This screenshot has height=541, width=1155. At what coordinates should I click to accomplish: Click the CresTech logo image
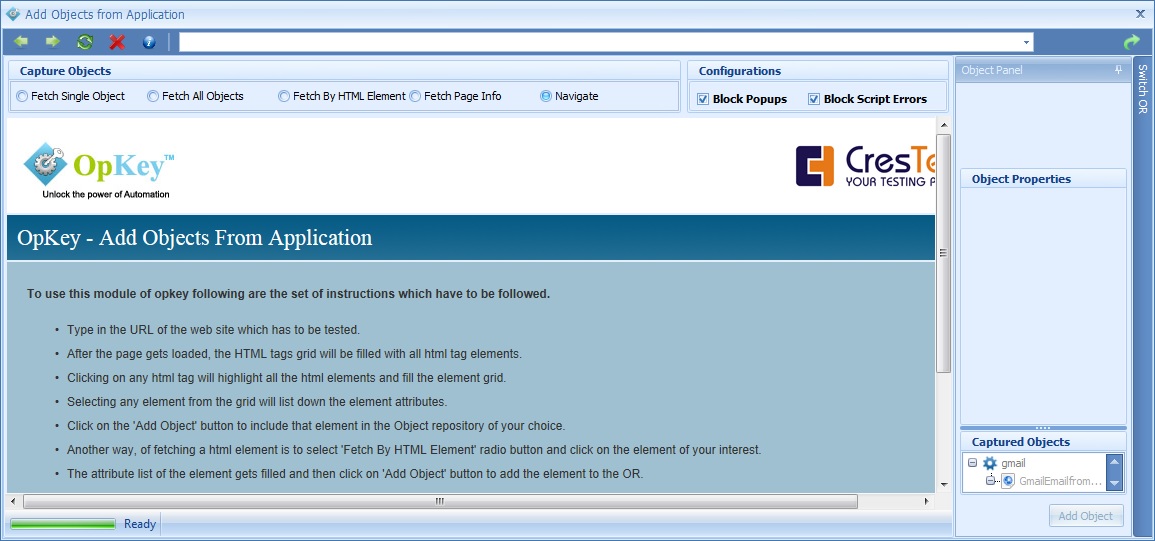pos(865,166)
